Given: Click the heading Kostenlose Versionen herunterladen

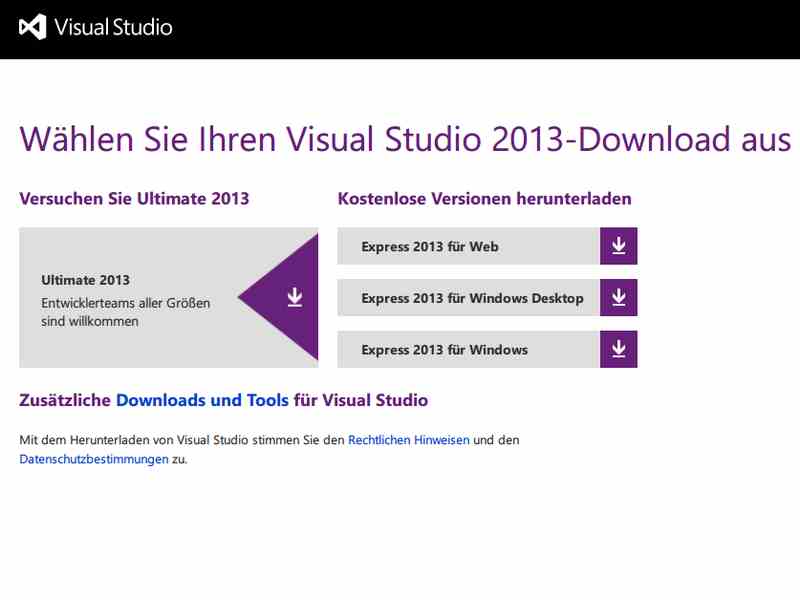Looking at the screenshot, I should tap(485, 198).
